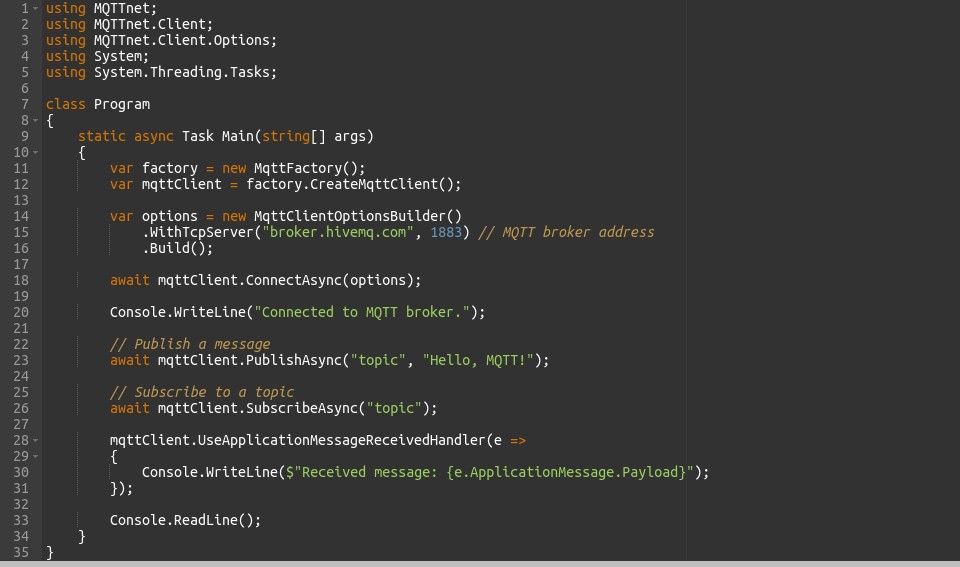Place cursor on UseApplicationMessageReceivedHandler
This screenshot has height=567, width=960.
330,440
